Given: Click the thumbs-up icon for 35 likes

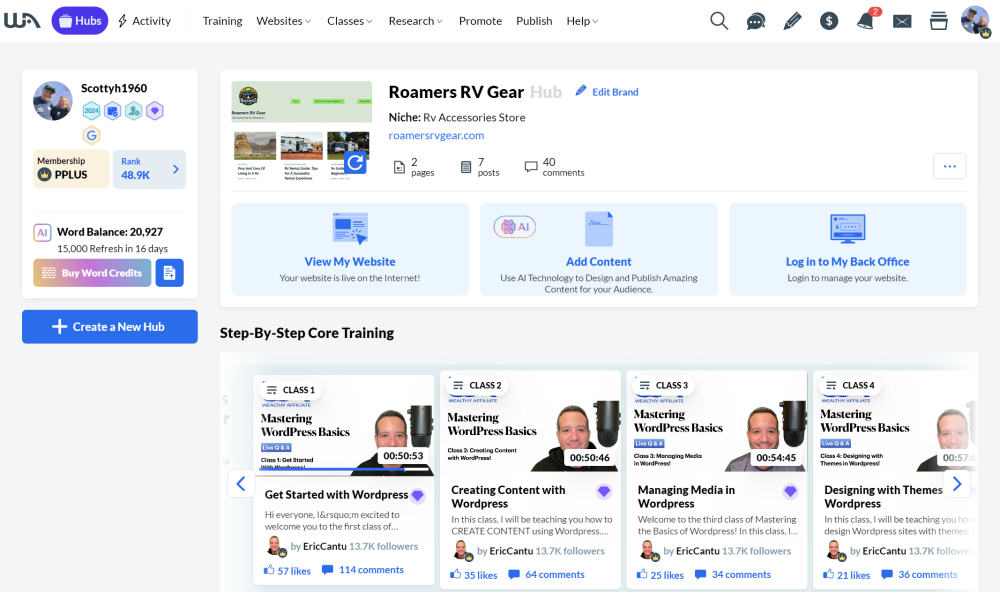Looking at the screenshot, I should pyautogui.click(x=455, y=574).
